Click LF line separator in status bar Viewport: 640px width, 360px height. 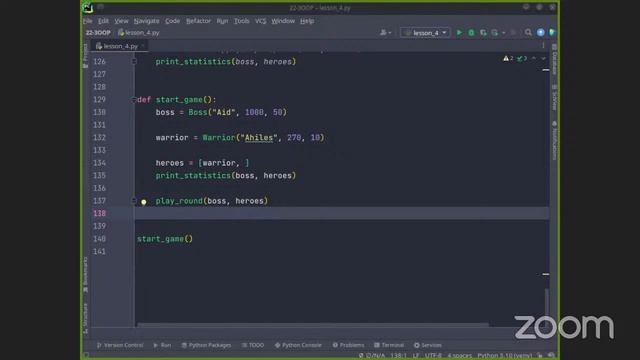(x=416, y=356)
